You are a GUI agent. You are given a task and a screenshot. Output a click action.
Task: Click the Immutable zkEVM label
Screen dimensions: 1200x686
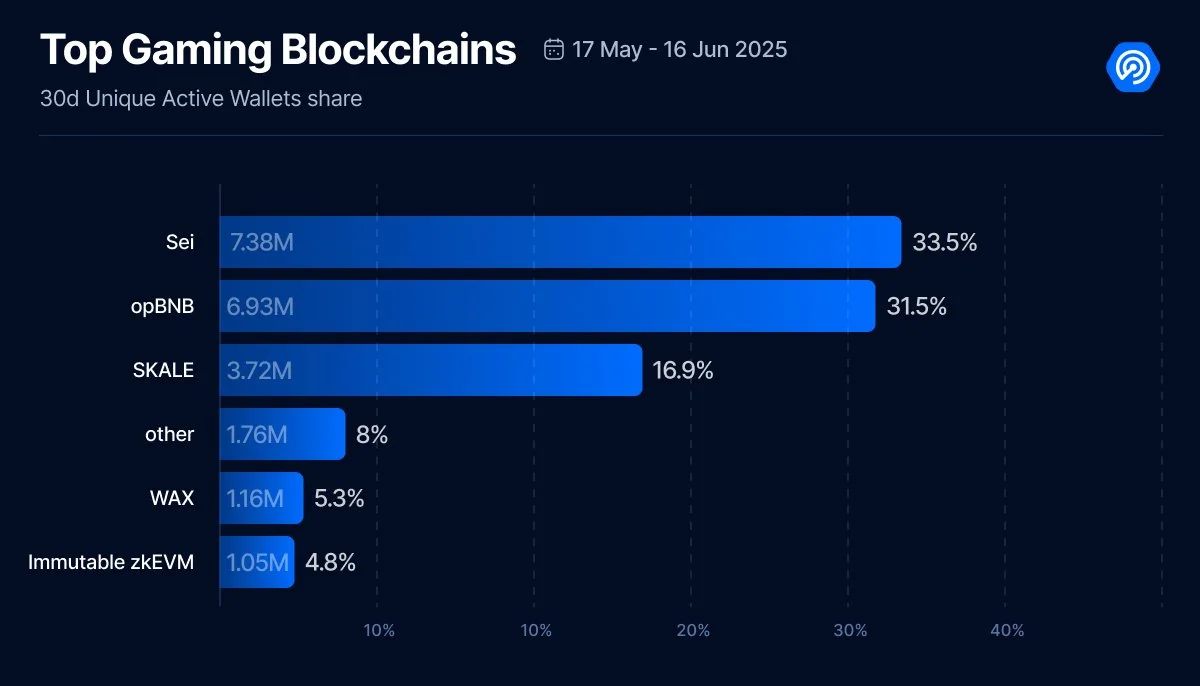pyautogui.click(x=111, y=562)
